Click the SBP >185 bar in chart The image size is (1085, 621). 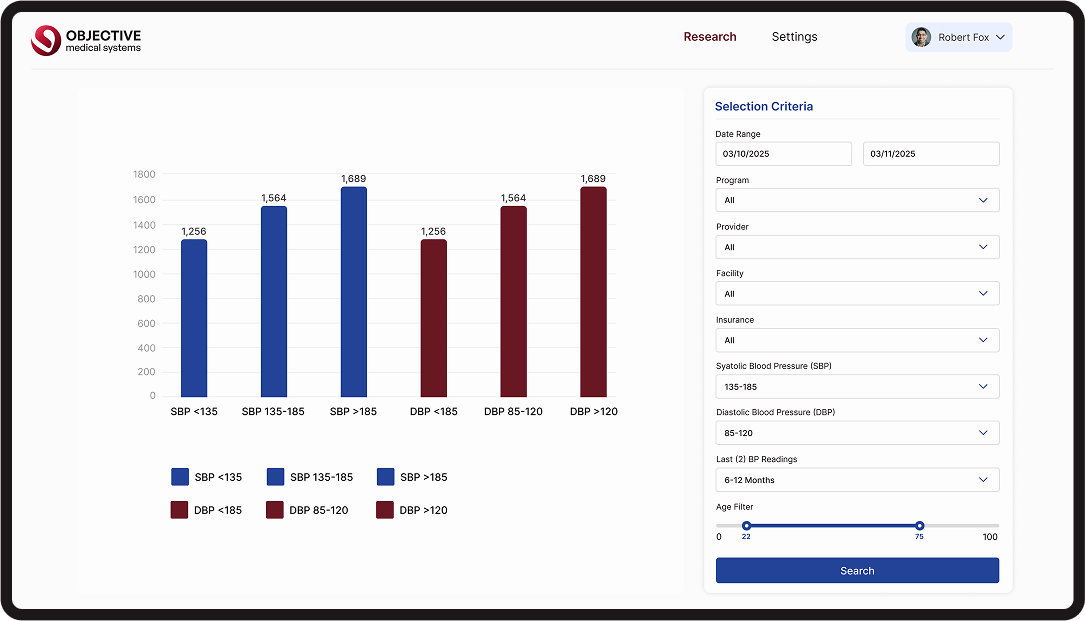[x=353, y=291]
